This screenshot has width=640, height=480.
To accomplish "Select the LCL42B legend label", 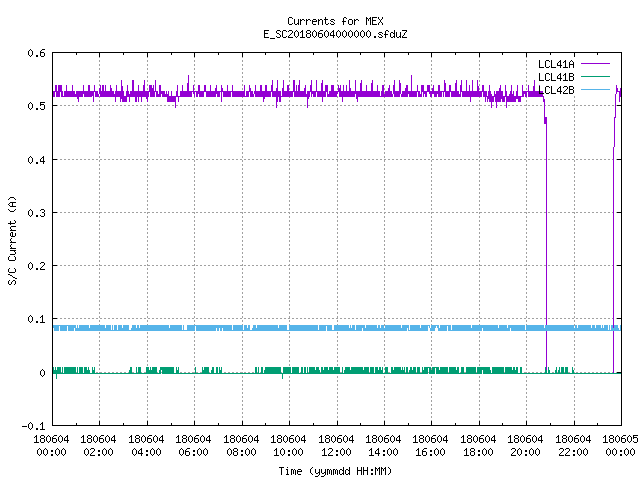I will pos(556,90).
